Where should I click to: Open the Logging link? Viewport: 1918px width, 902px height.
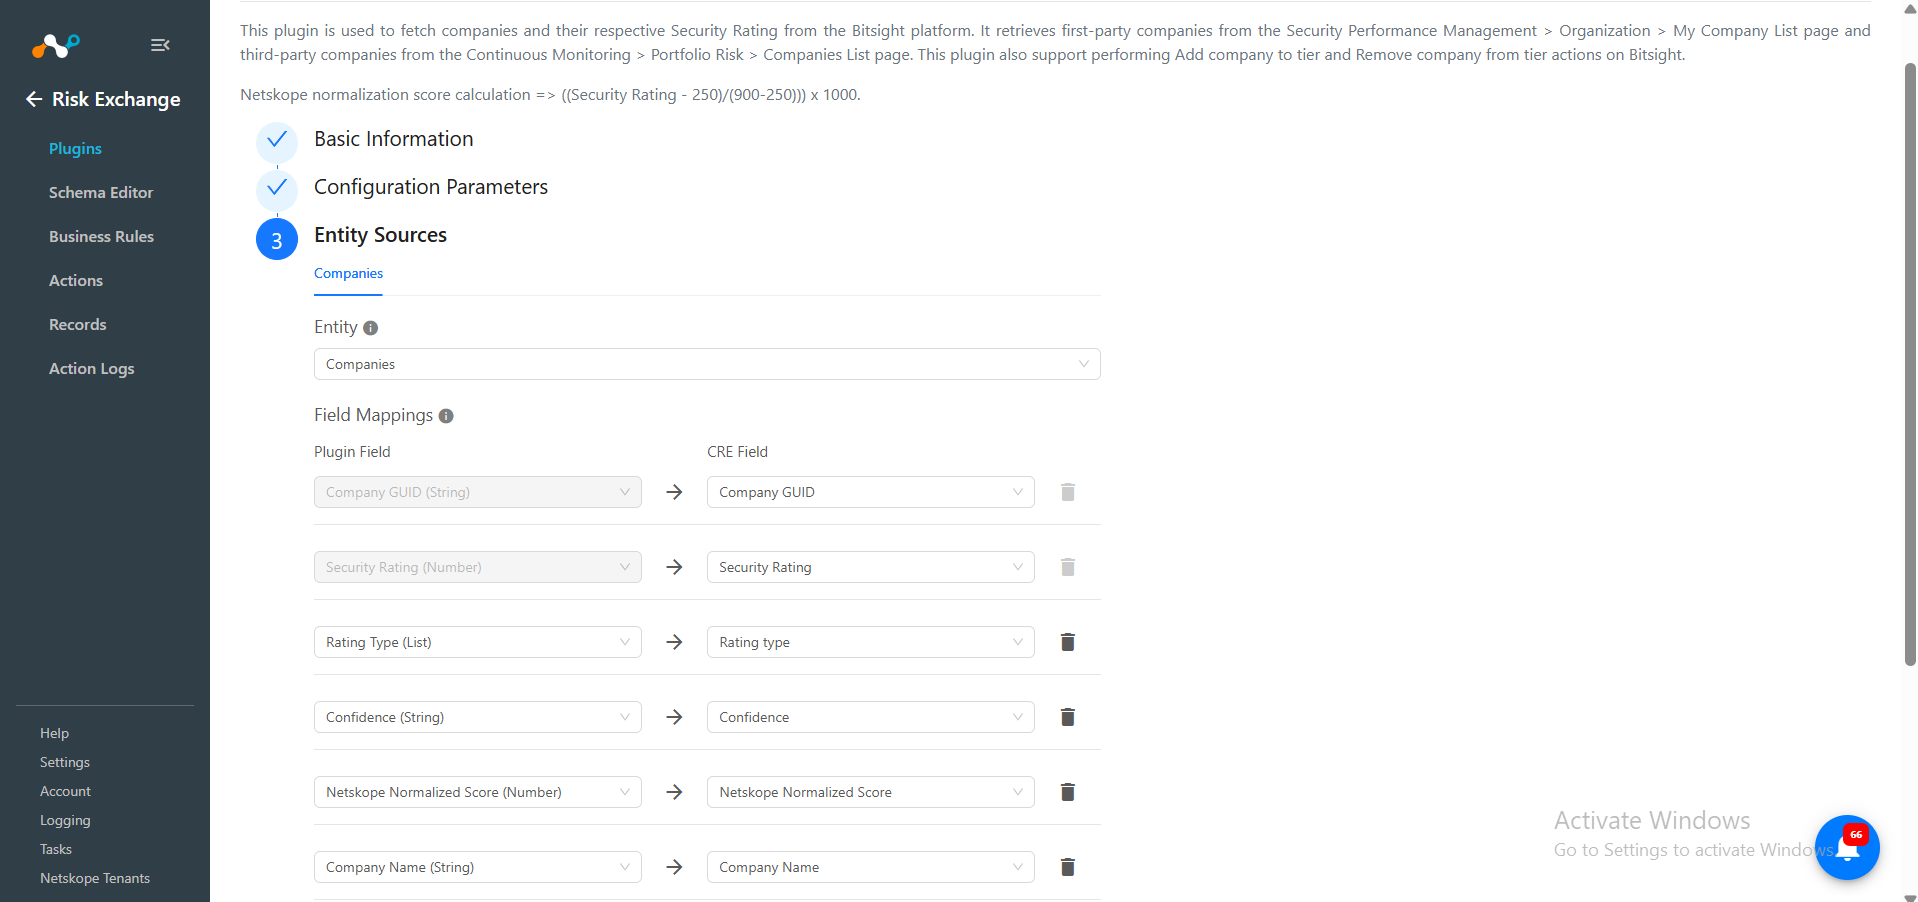(65, 820)
